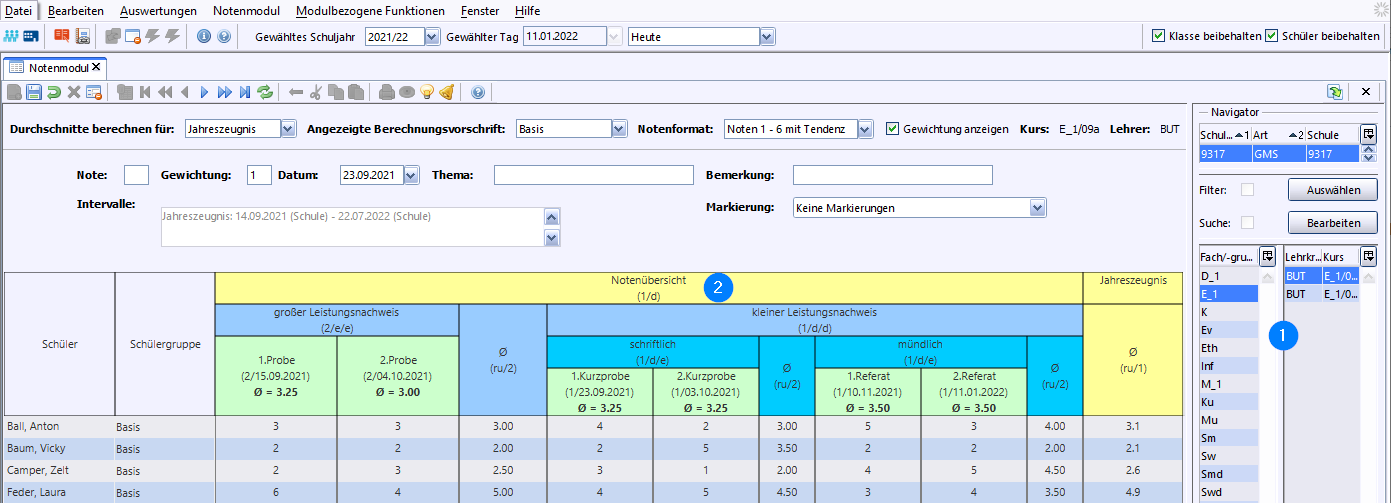Screen dimensions: 1391x503
Task: Open column chooser beside Schule header
Action: 1368,134
